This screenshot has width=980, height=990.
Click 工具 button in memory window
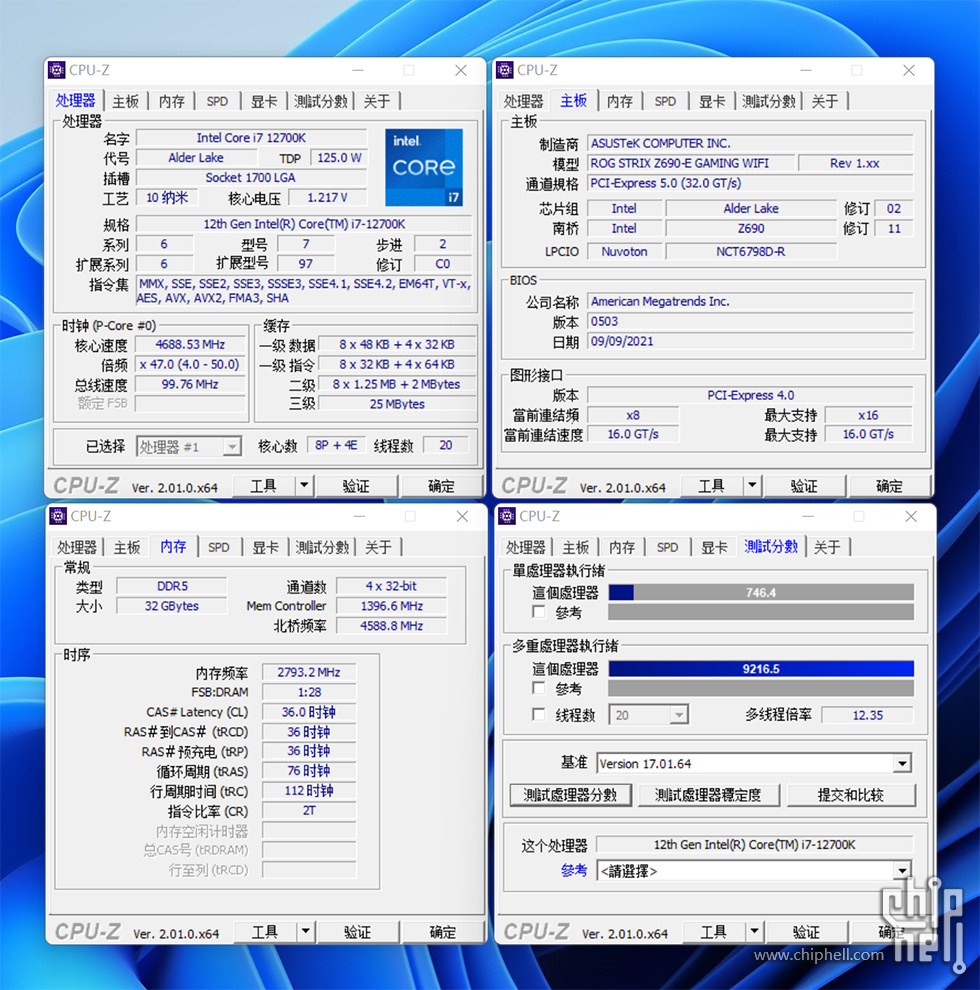[x=265, y=932]
